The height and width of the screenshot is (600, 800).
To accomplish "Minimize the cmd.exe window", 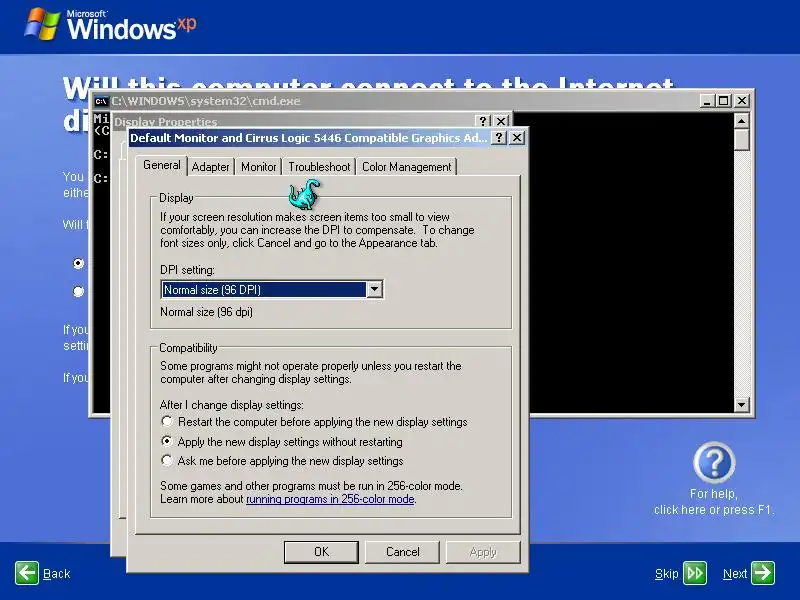I will pyautogui.click(x=706, y=101).
